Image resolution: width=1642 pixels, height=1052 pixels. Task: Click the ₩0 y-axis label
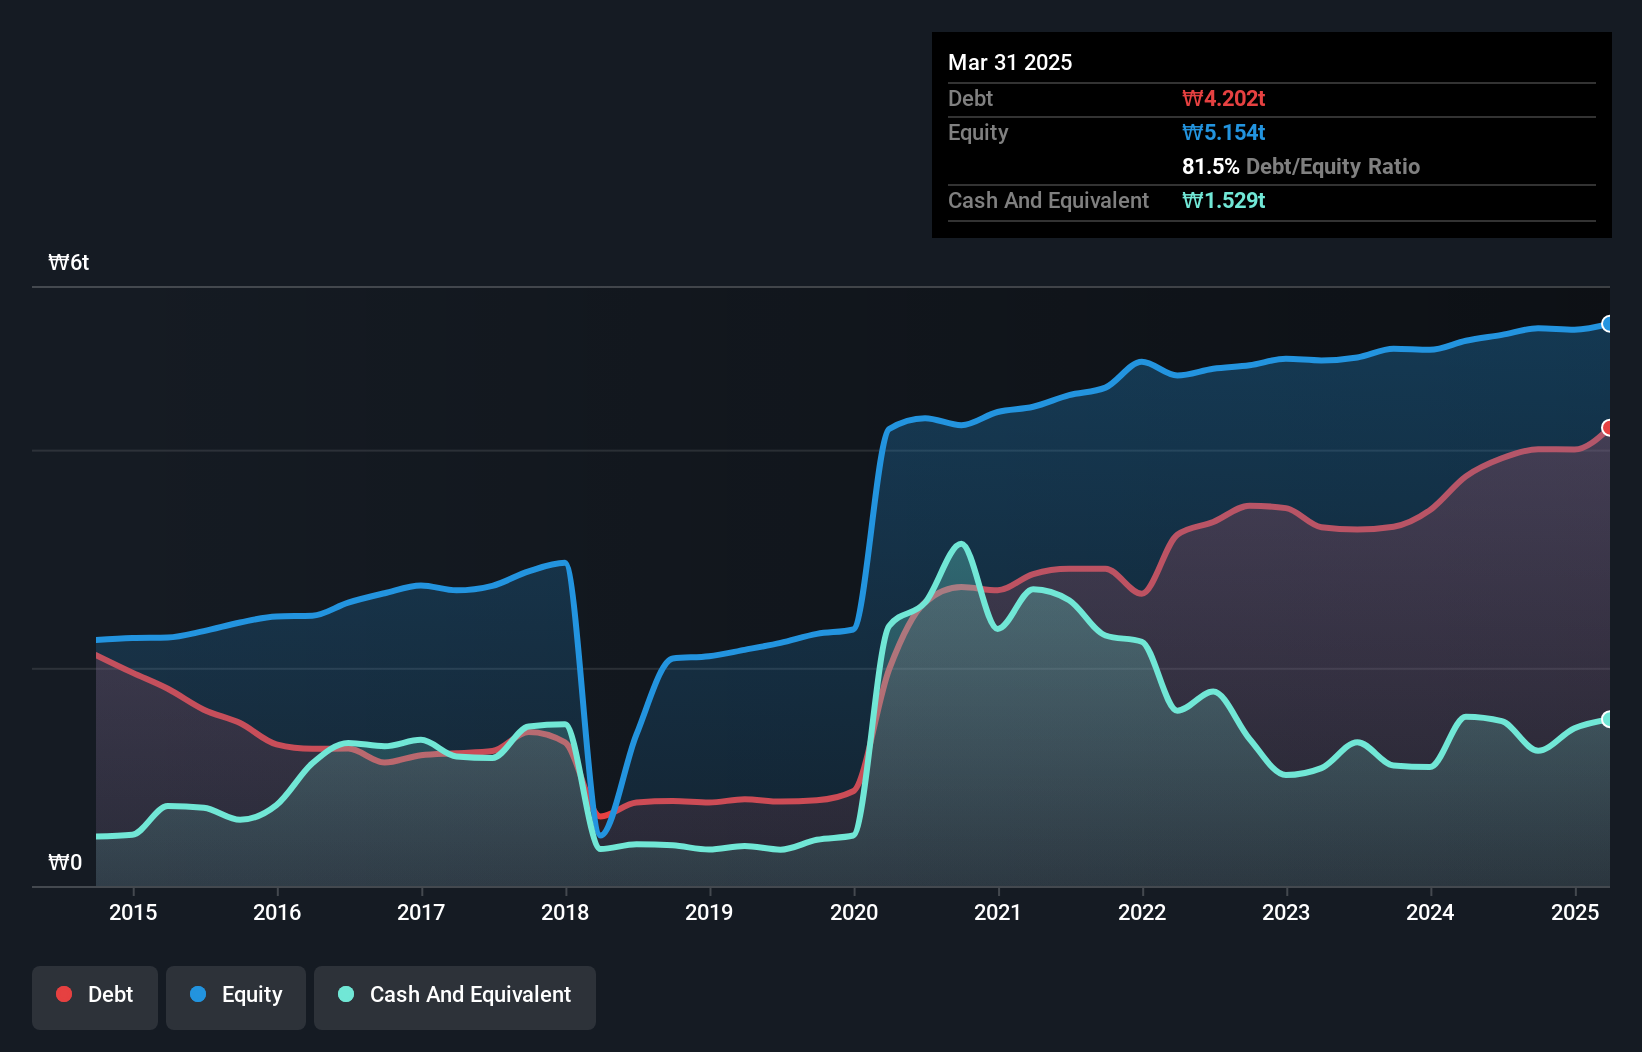65,863
